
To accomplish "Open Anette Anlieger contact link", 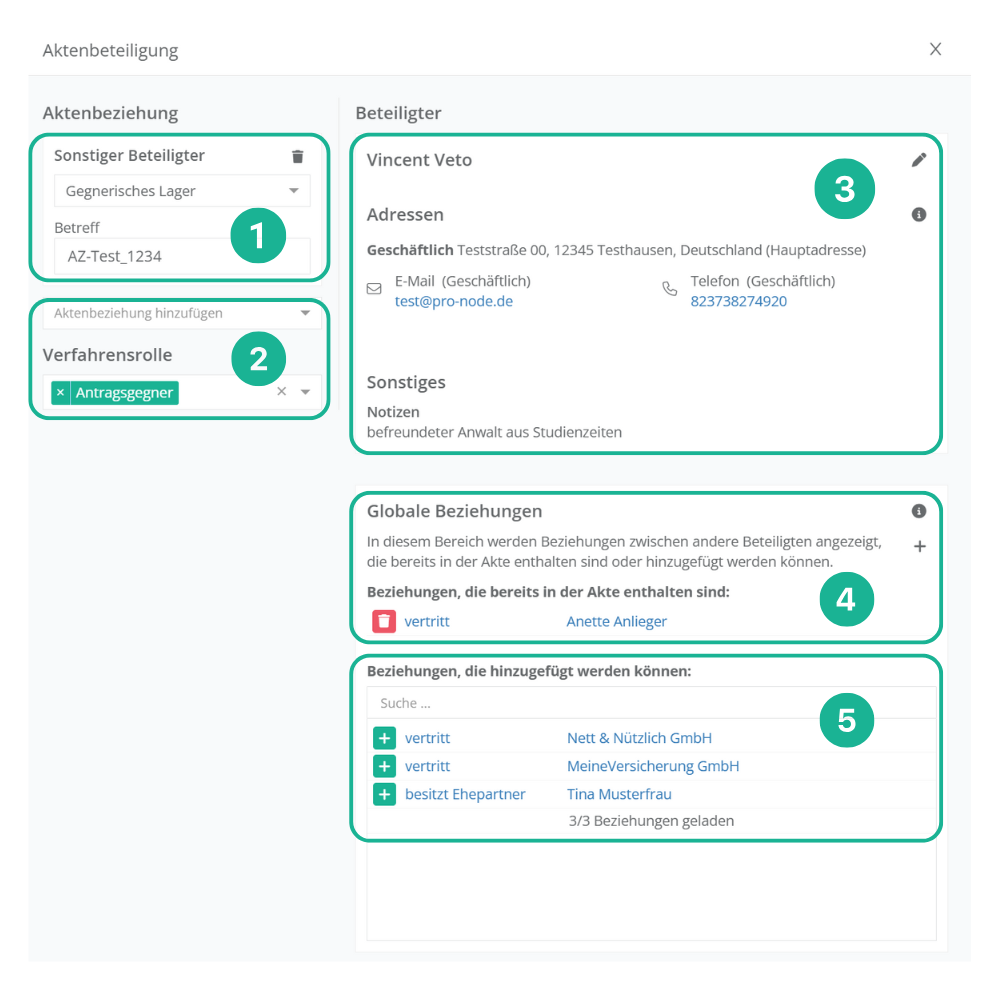I will coord(616,621).
